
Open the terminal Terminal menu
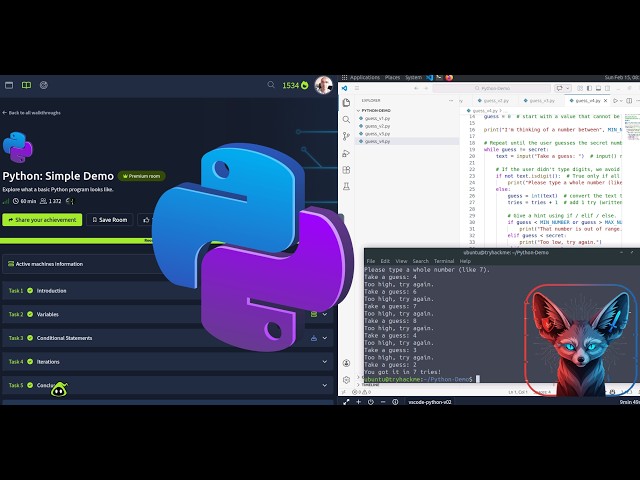444,261
